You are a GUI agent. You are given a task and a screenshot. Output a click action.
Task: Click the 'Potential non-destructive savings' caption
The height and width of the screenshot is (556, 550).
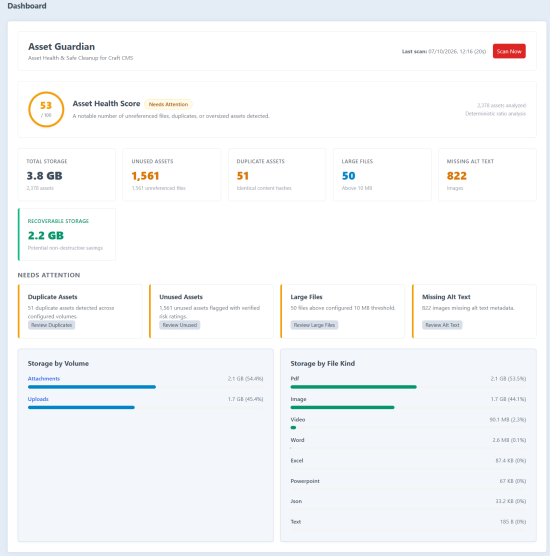pyautogui.click(x=65, y=248)
